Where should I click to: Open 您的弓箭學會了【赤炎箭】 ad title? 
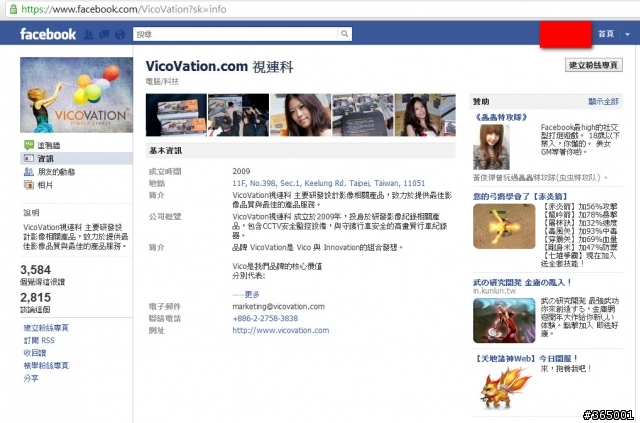(x=520, y=196)
